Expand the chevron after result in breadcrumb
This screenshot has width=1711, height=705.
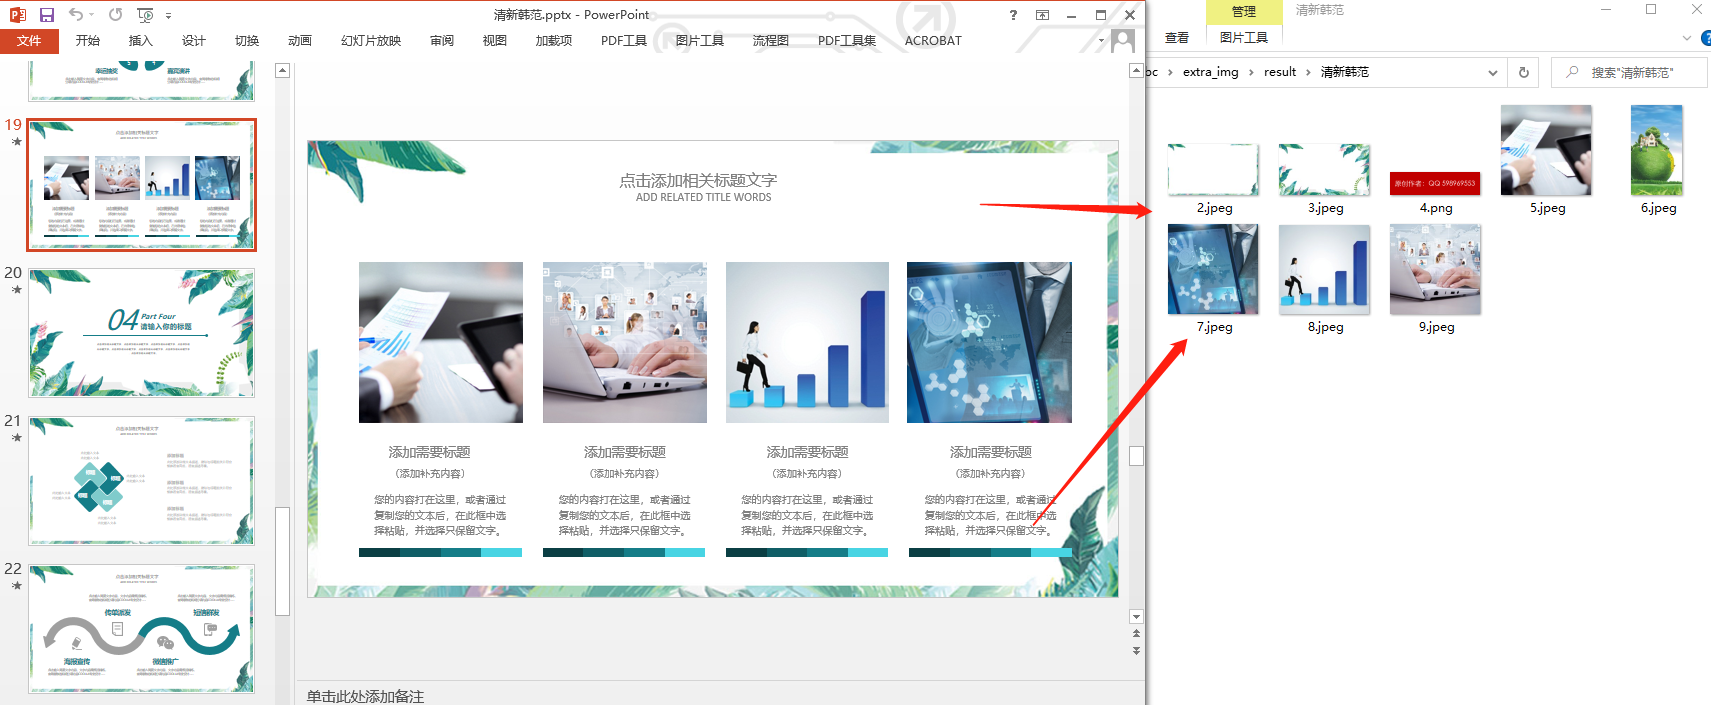pos(1308,72)
